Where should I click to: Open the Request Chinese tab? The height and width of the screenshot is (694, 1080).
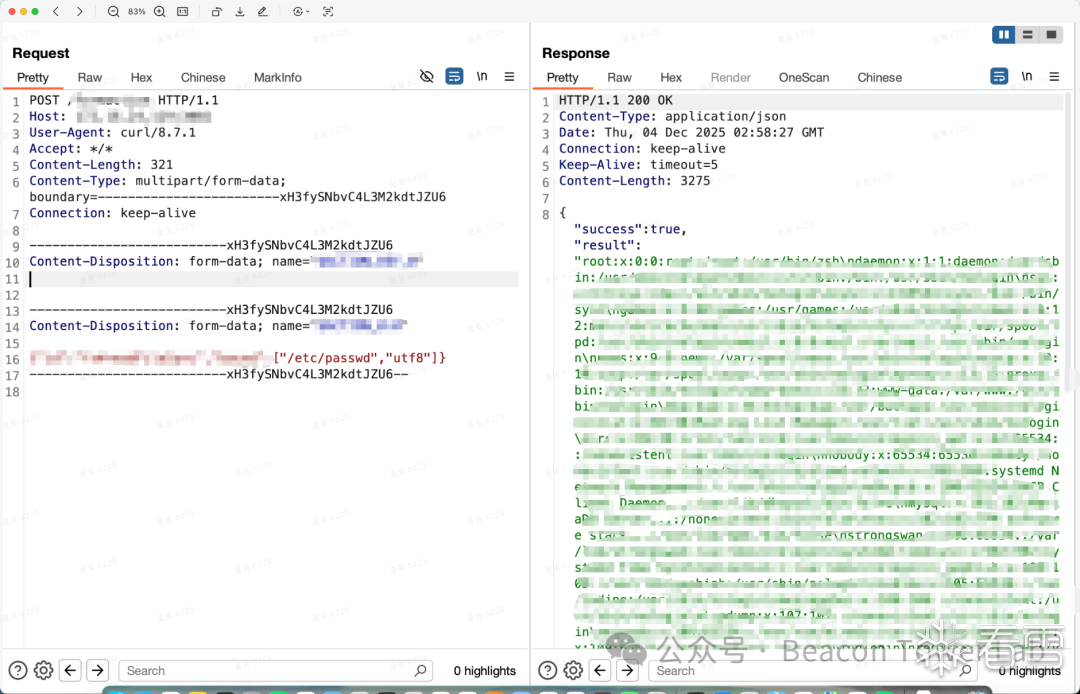[202, 78]
